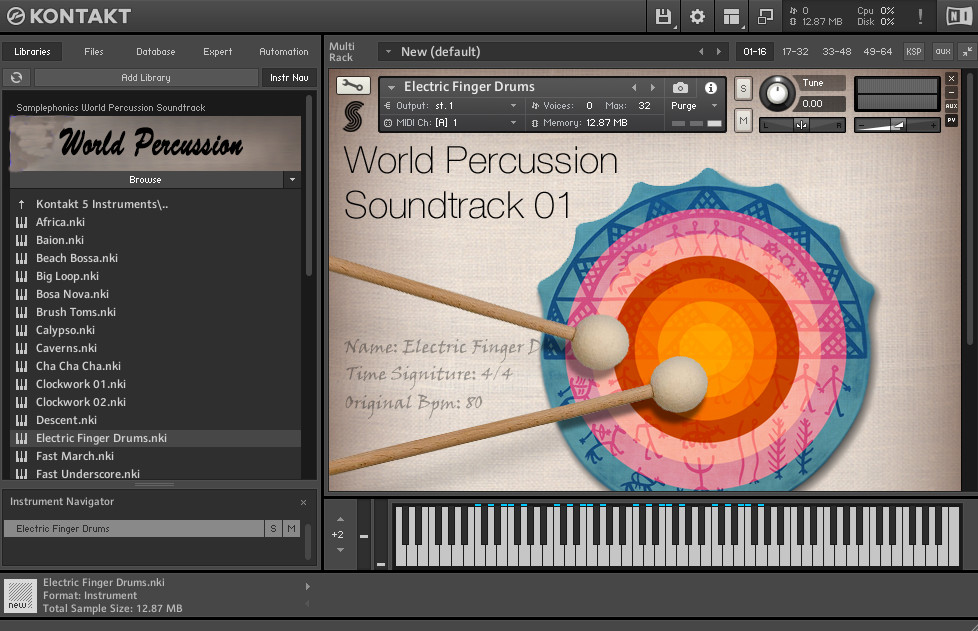Toggle the instrument PV button
The image size is (978, 631).
[x=951, y=120]
